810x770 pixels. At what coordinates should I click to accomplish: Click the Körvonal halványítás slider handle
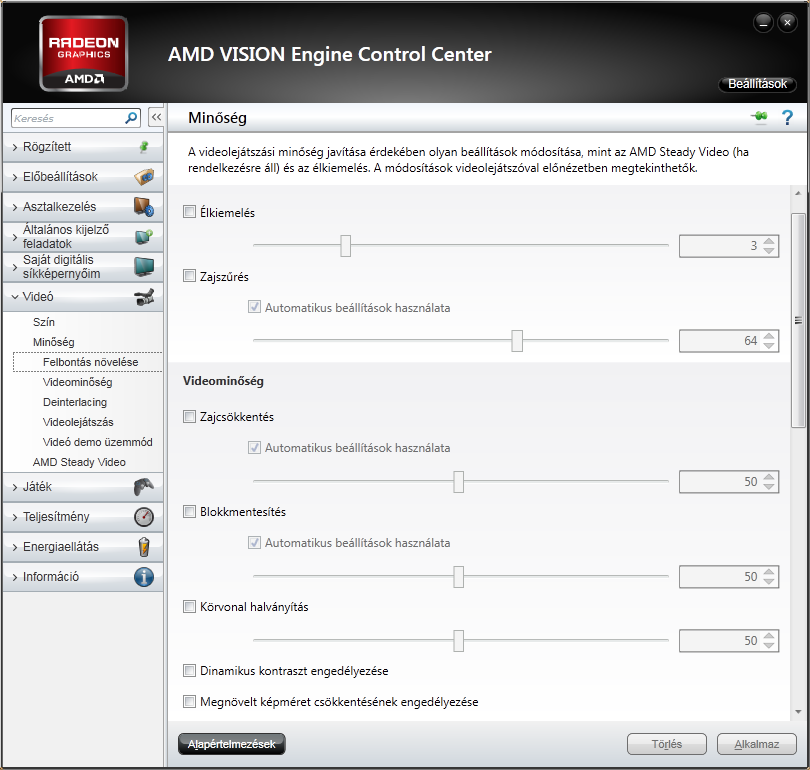[x=458, y=640]
